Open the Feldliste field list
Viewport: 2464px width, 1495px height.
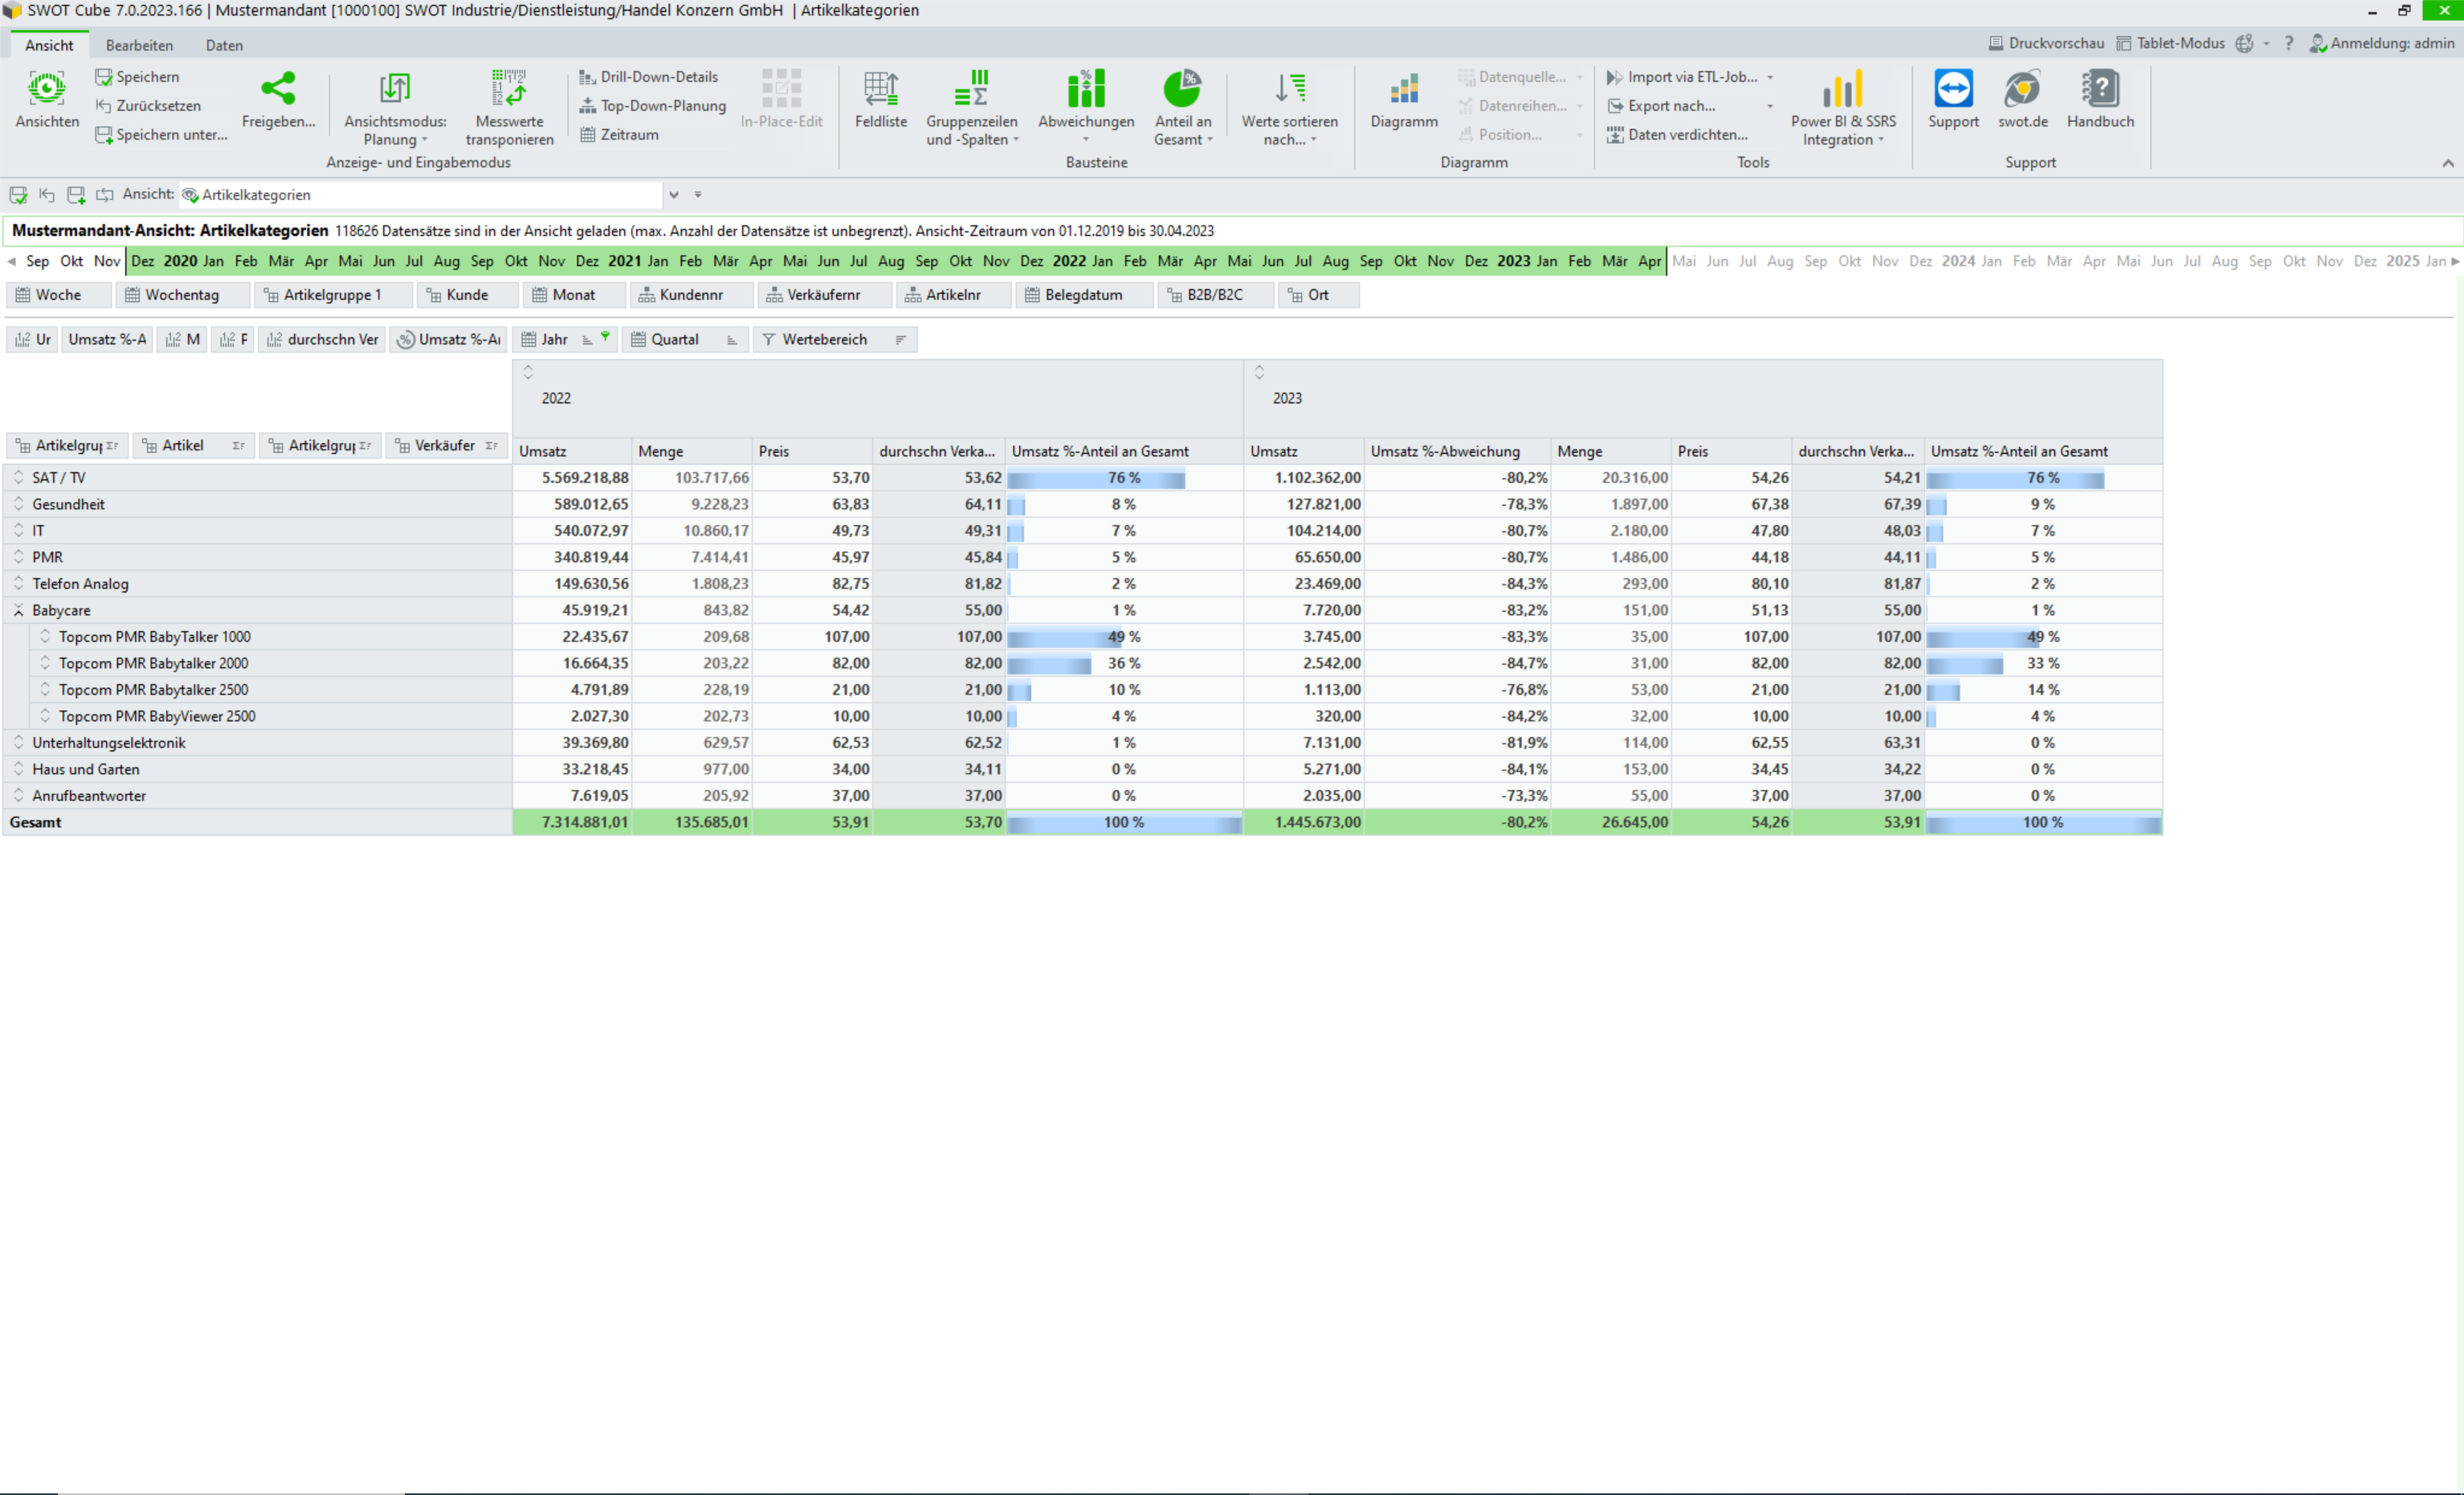880,90
